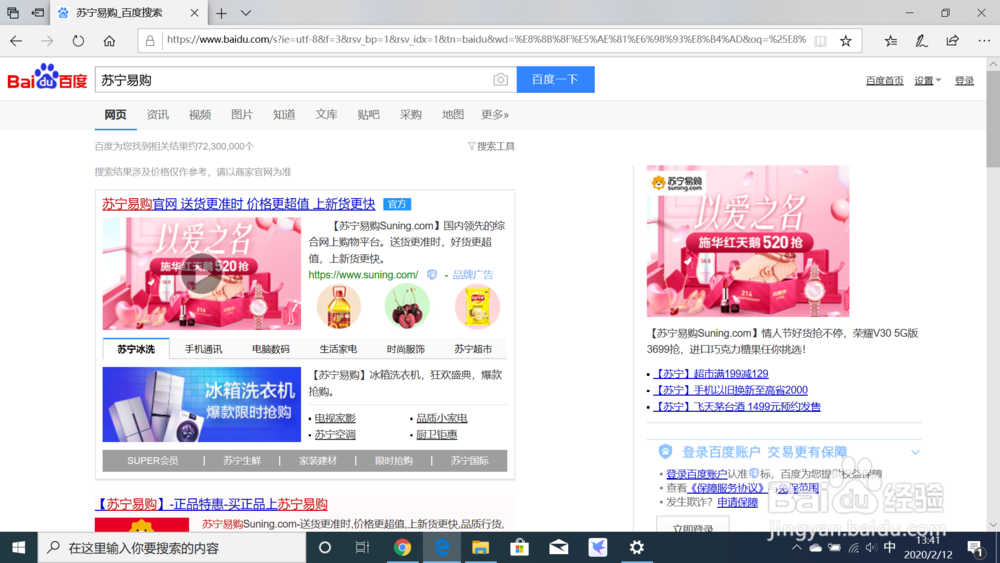Expand 更多» search categories

click(x=495, y=115)
